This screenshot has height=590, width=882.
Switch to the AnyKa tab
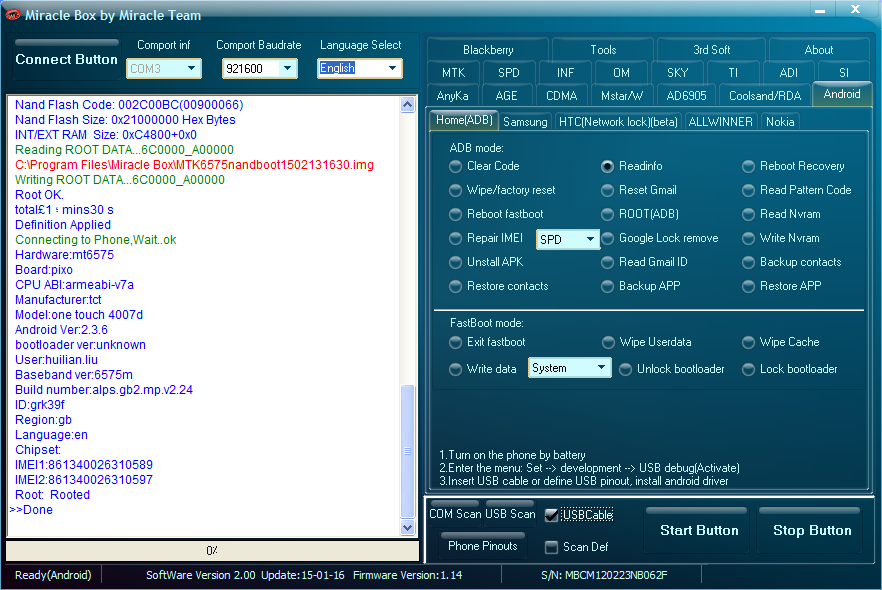pyautogui.click(x=452, y=96)
